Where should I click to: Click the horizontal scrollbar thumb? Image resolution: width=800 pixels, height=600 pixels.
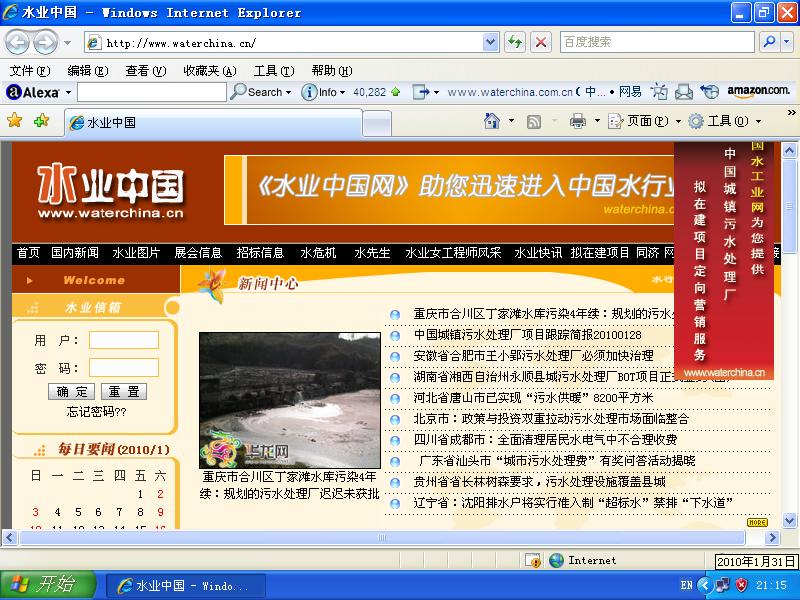[x=381, y=537]
